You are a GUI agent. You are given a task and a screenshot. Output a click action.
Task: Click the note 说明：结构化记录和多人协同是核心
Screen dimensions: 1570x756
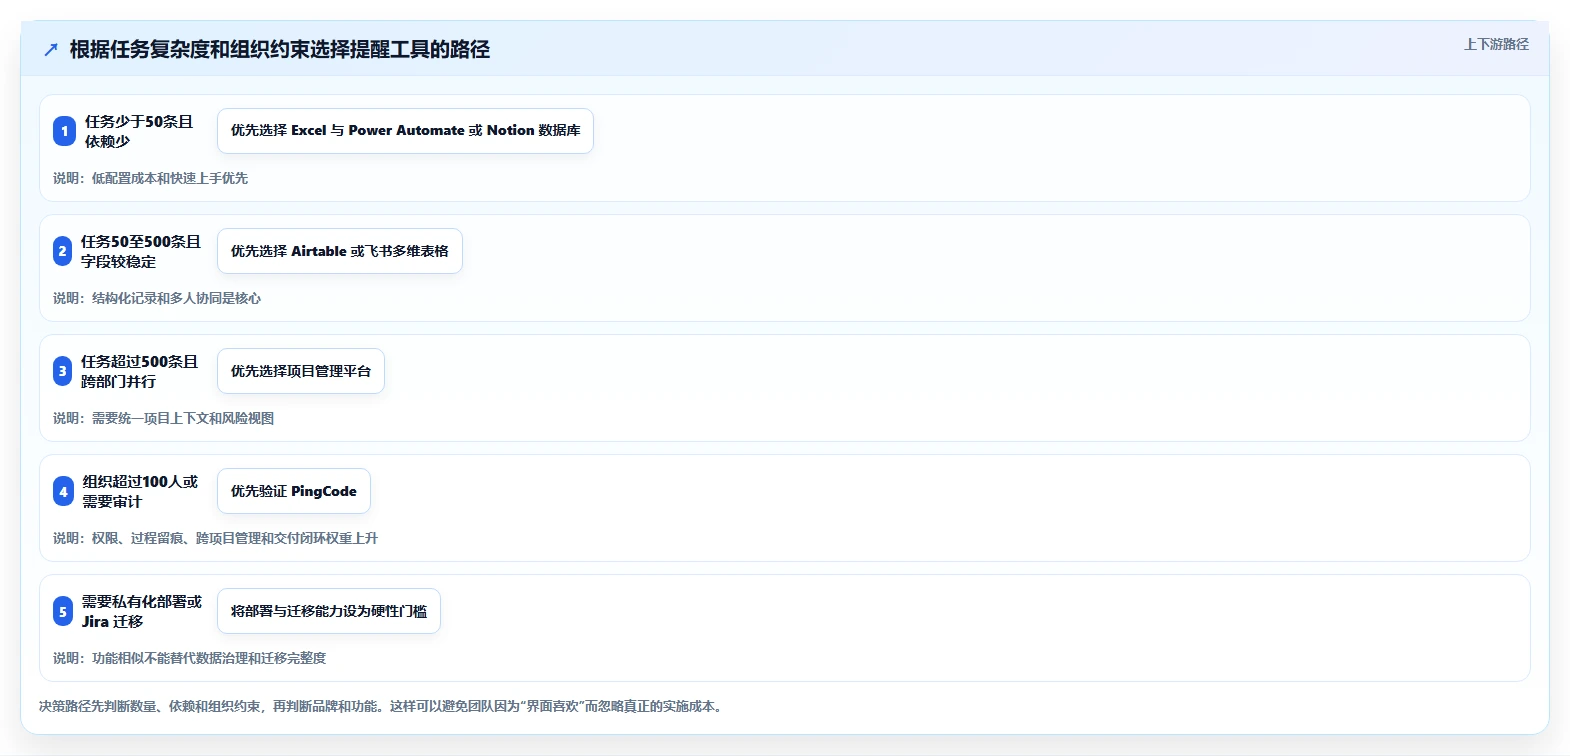tap(157, 298)
